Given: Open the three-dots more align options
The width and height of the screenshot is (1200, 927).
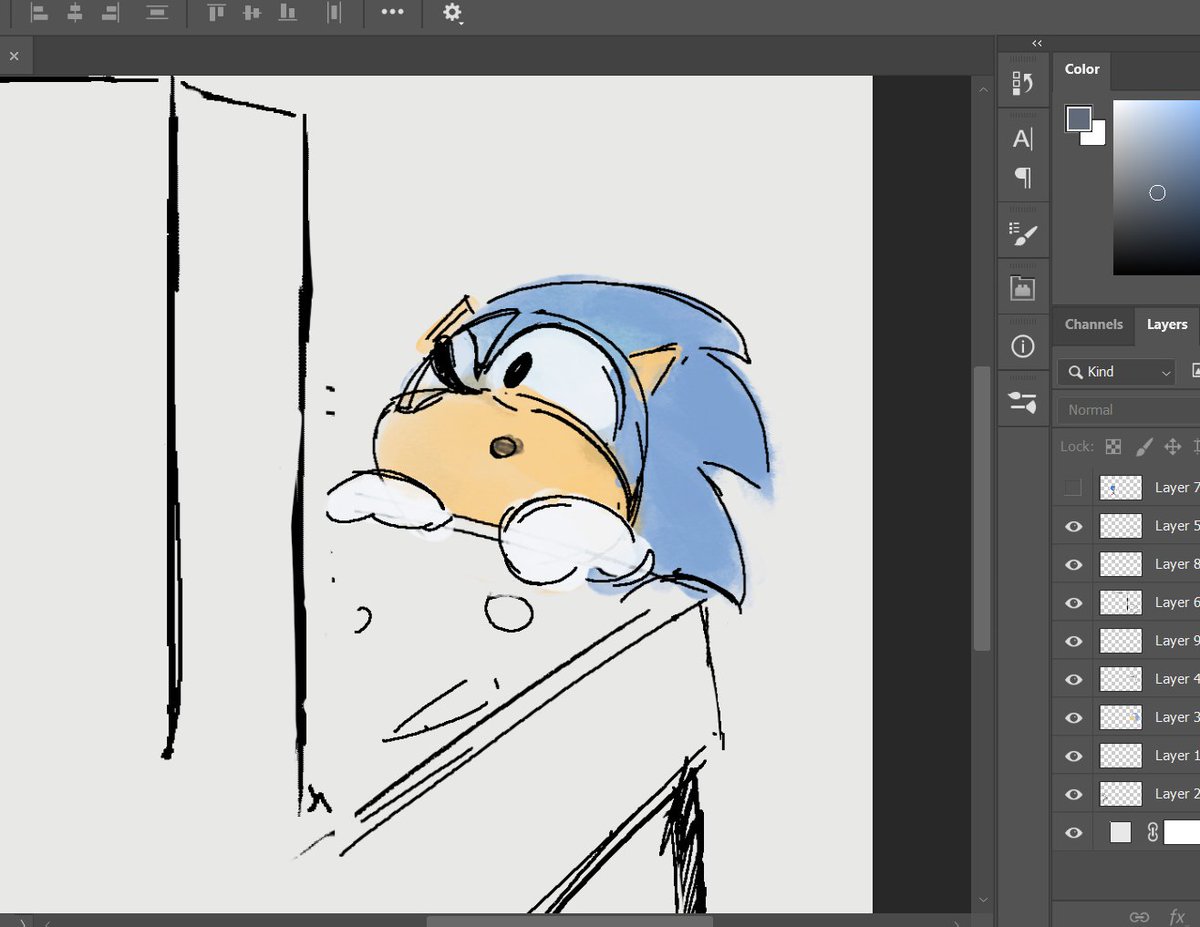Looking at the screenshot, I should coord(392,13).
